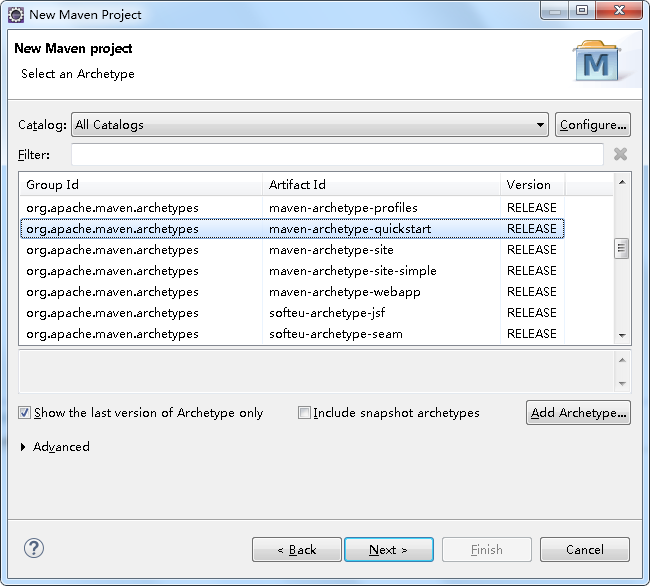
Task: Click description pane scroll down arrow
Action: click(622, 383)
